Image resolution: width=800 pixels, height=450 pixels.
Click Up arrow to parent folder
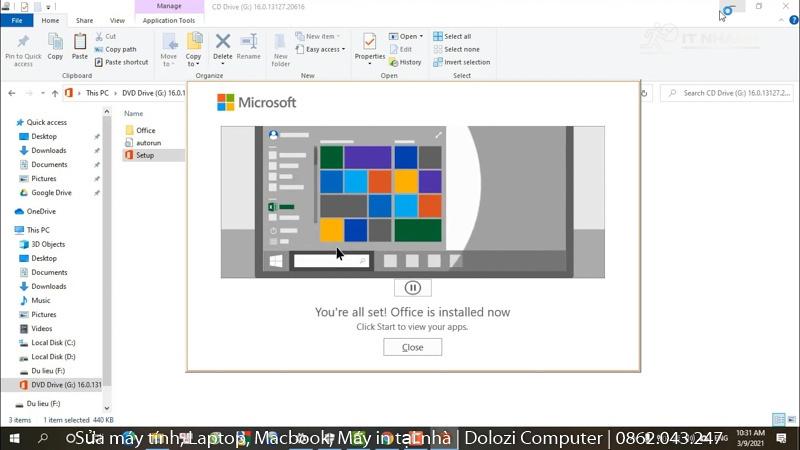(55, 93)
